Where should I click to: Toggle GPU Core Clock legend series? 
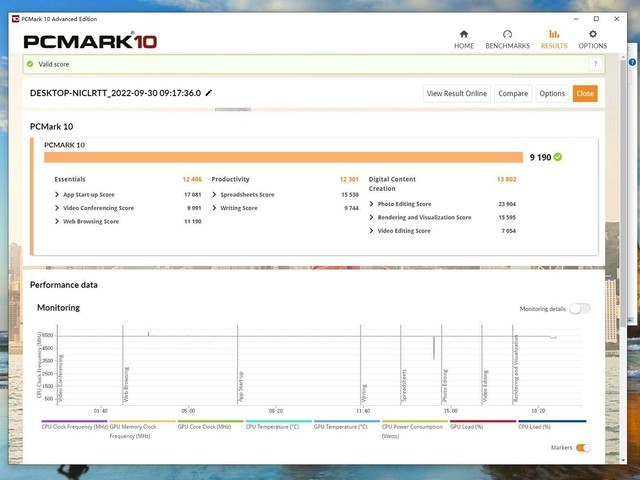(x=211, y=425)
